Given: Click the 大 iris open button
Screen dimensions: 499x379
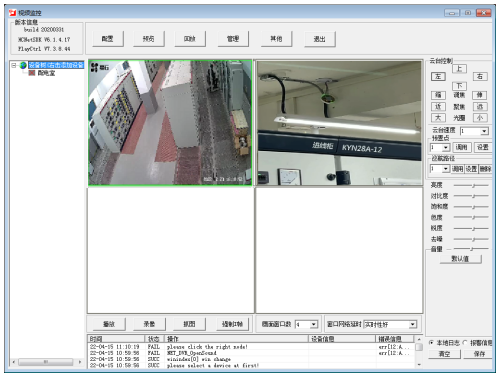Looking at the screenshot, I should click(438, 118).
